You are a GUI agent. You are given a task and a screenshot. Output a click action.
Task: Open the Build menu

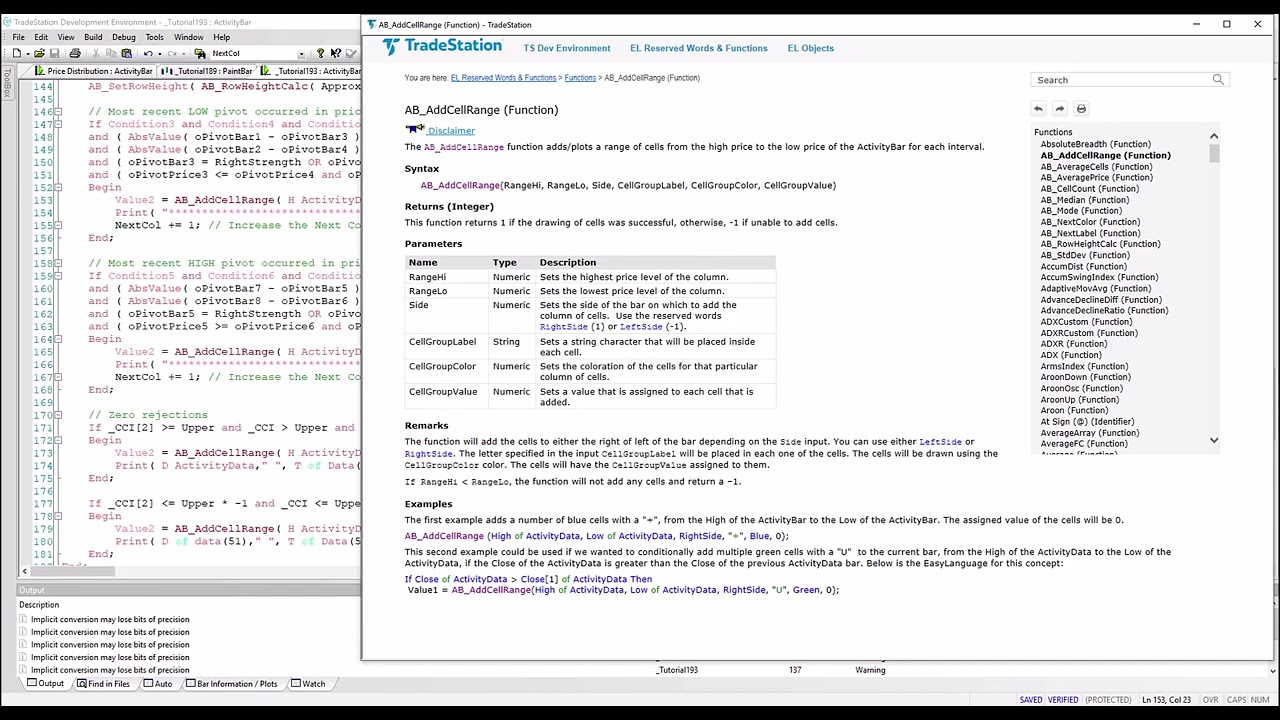93,37
